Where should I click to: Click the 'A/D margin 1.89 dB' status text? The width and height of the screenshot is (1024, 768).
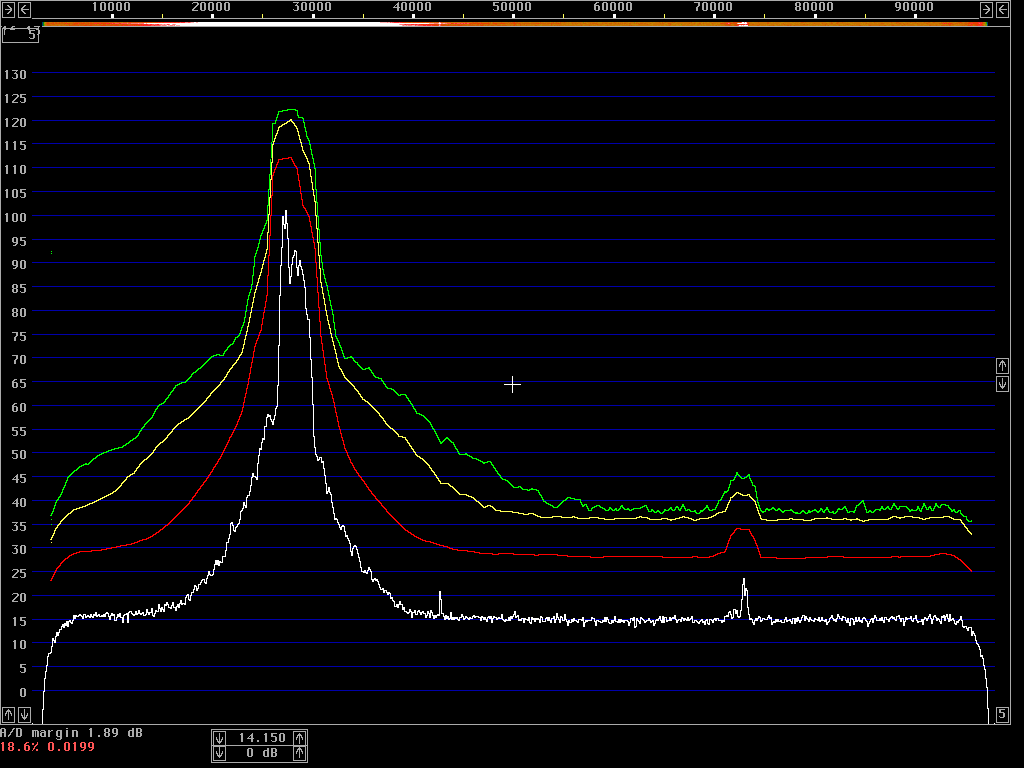71,733
